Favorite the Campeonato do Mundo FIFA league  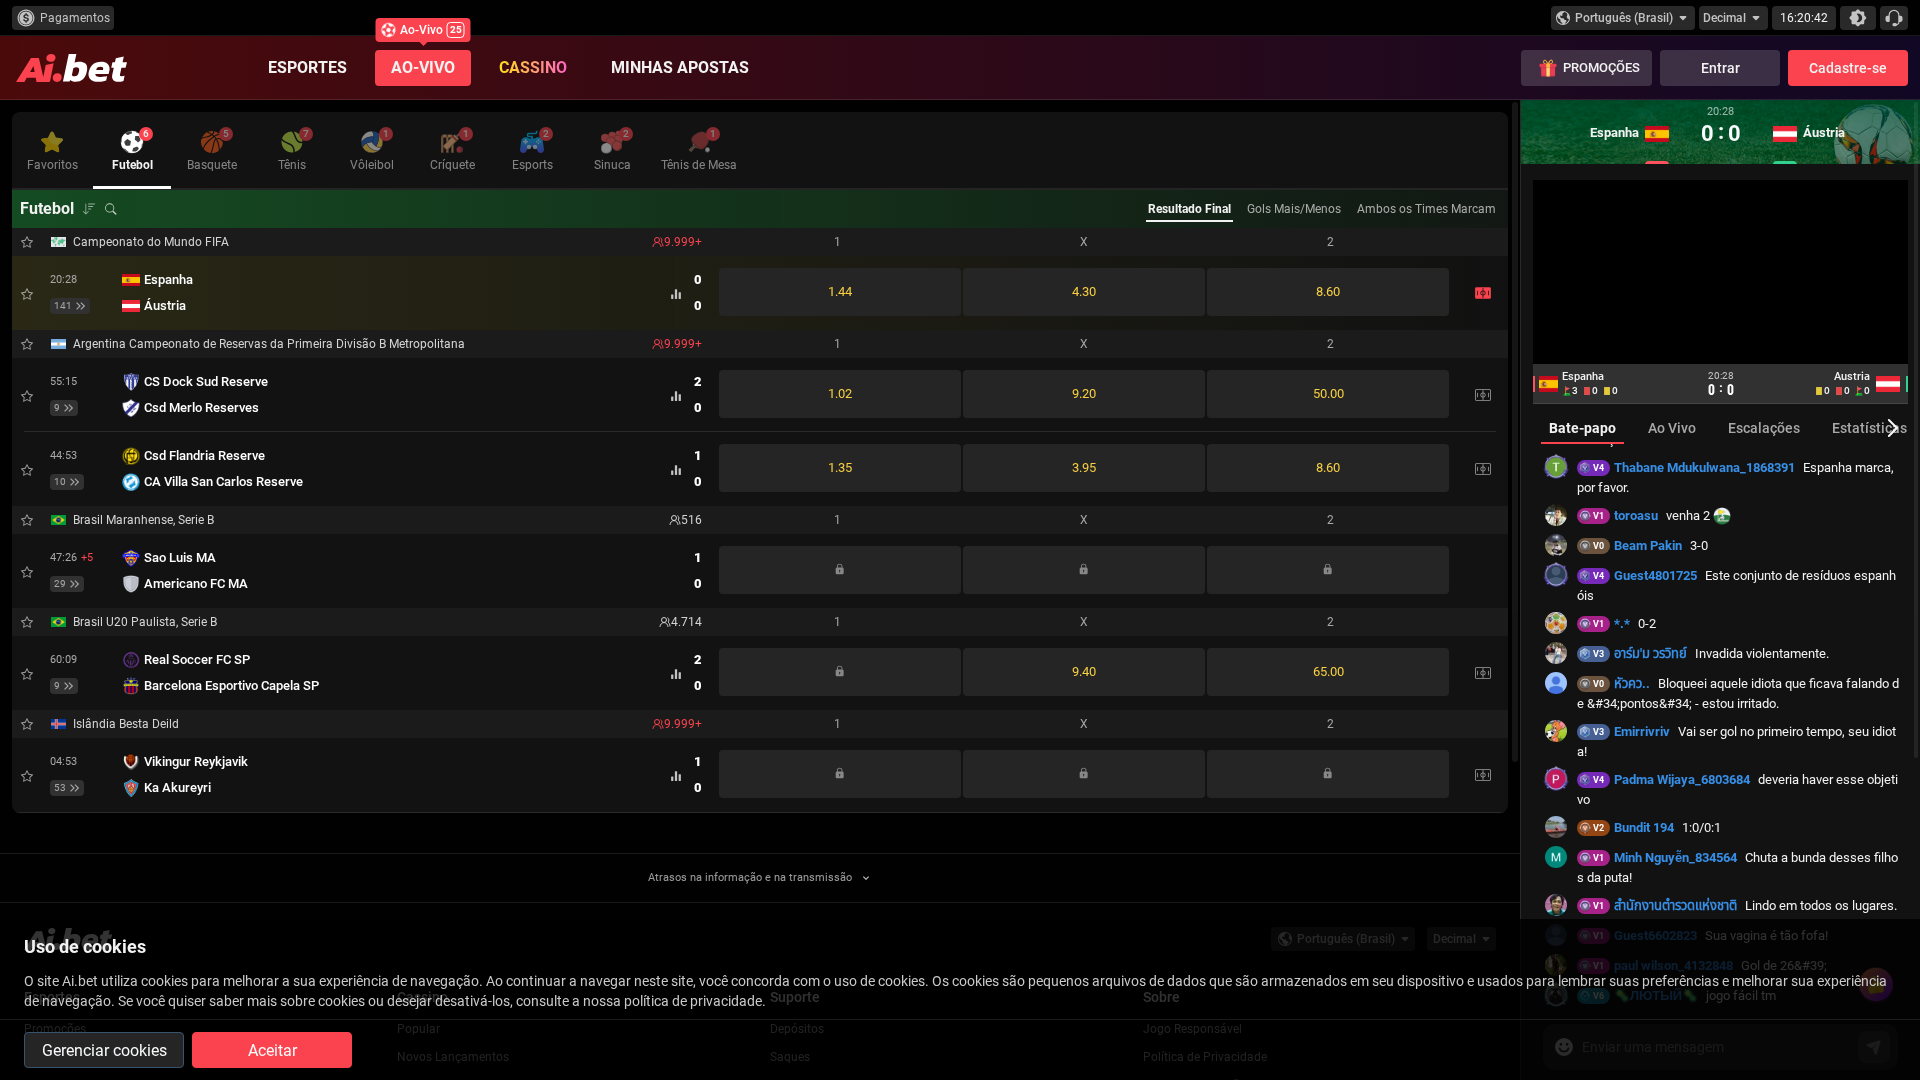pos(27,242)
